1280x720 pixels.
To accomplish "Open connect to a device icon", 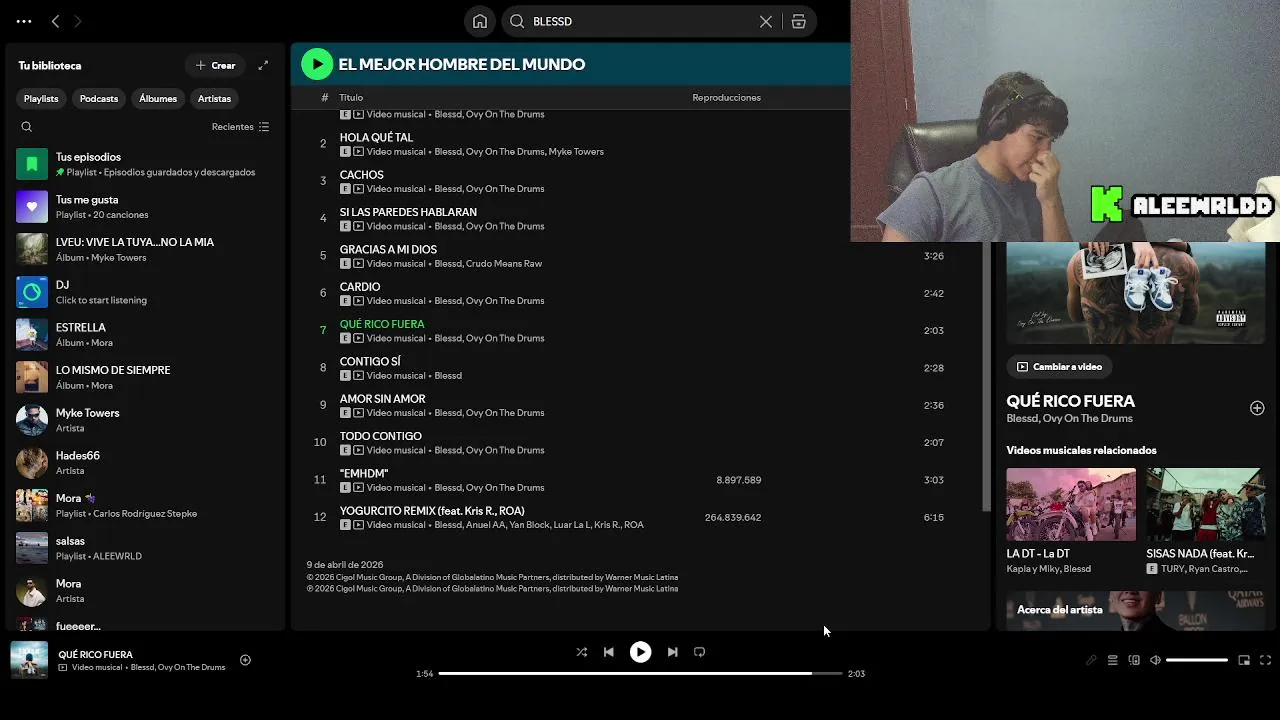I will pos(1134,660).
